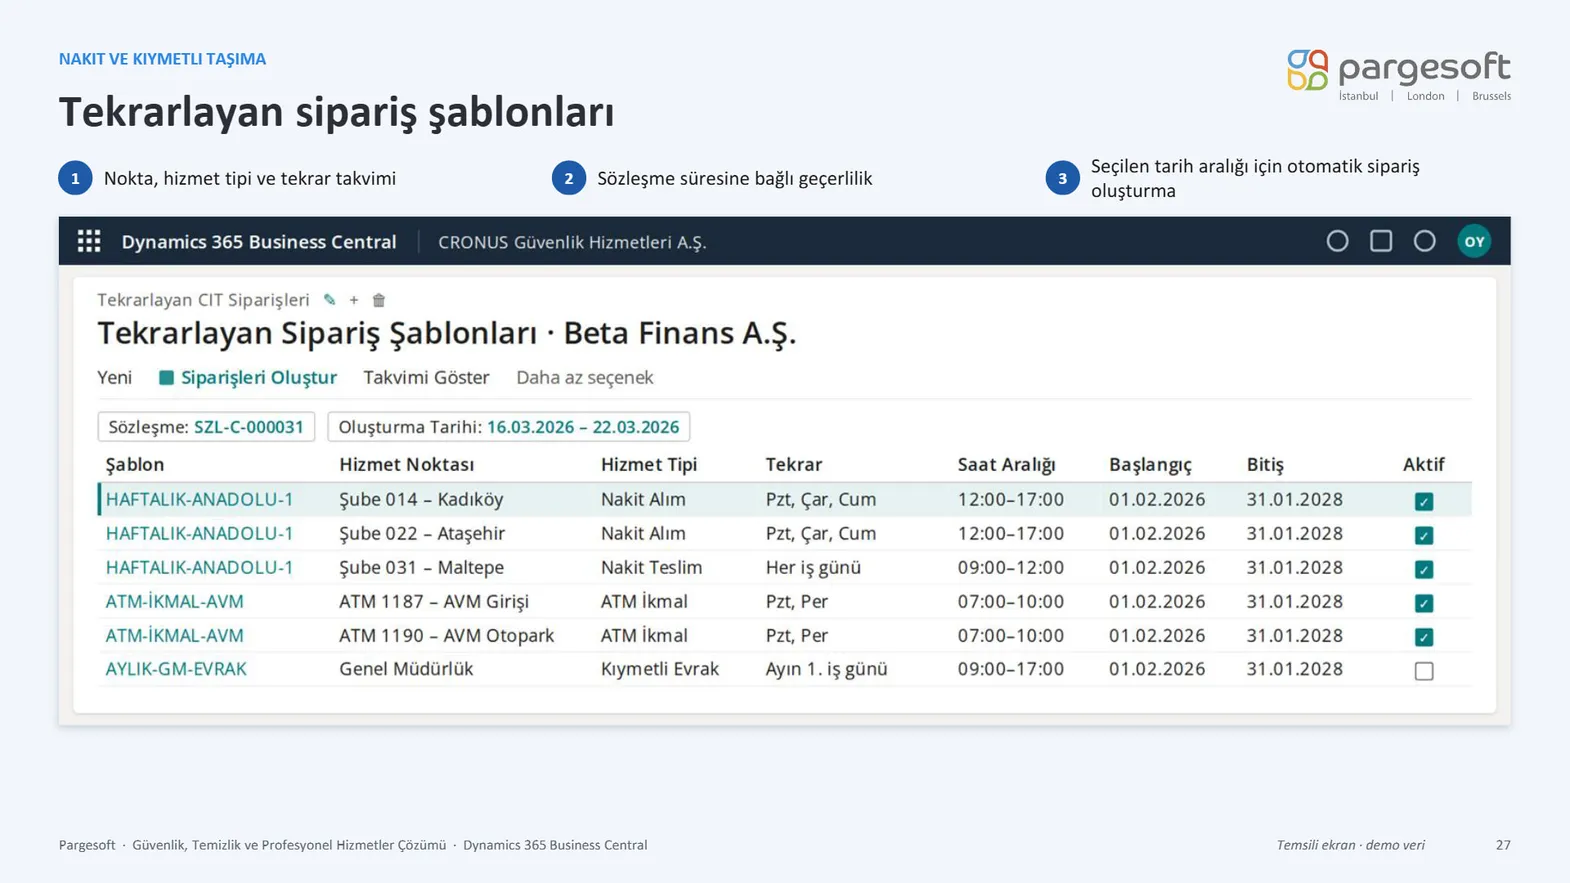The height and width of the screenshot is (883, 1570).
Task: Open ATM-İKMAL-AVM link in AVM Girişi row
Action: click(x=174, y=601)
